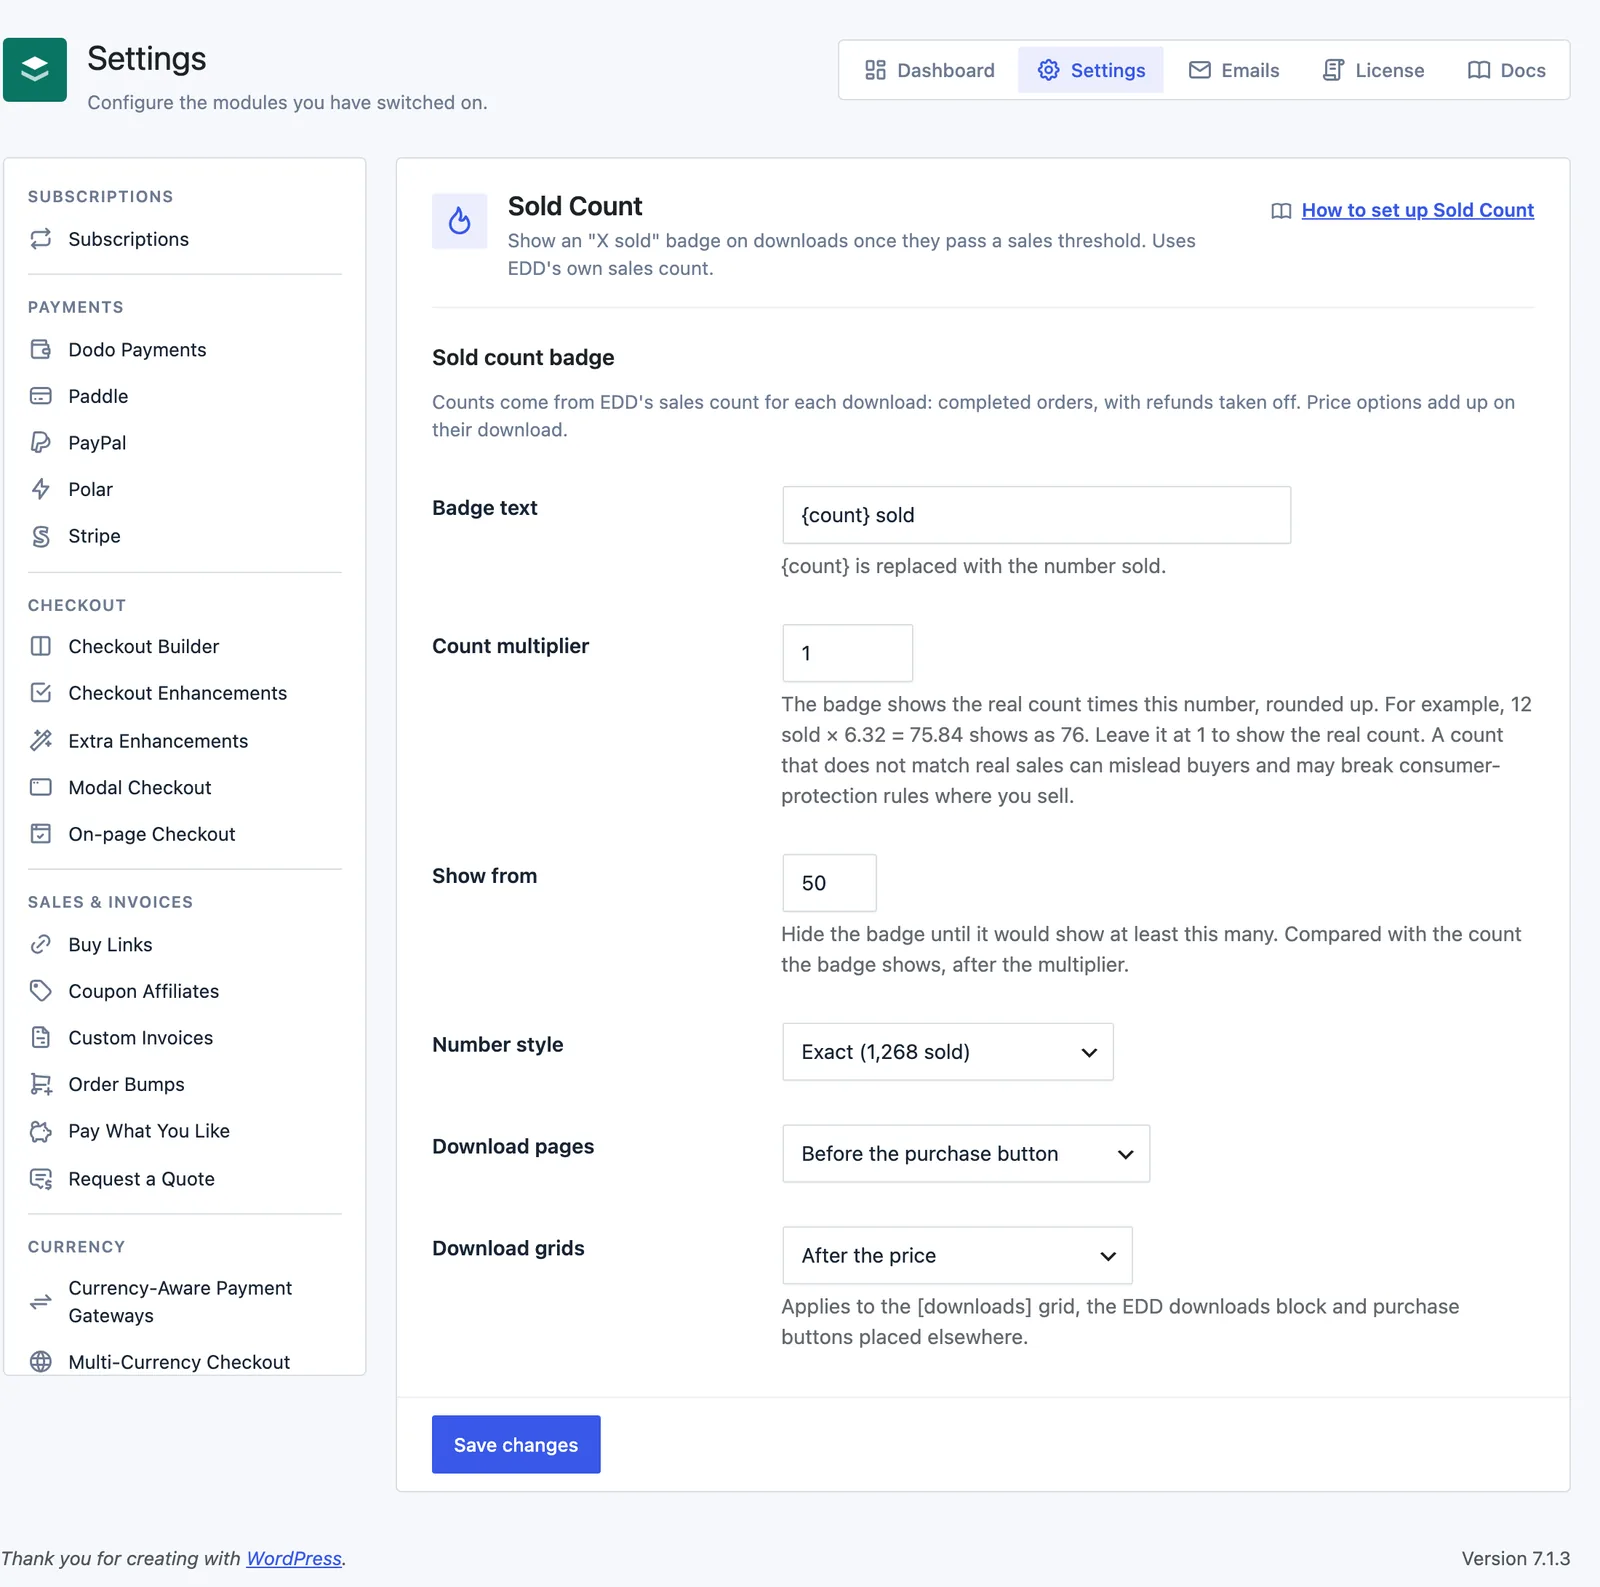Image resolution: width=1600 pixels, height=1587 pixels.
Task: Select PayPal in the sidebar
Action: [185, 442]
